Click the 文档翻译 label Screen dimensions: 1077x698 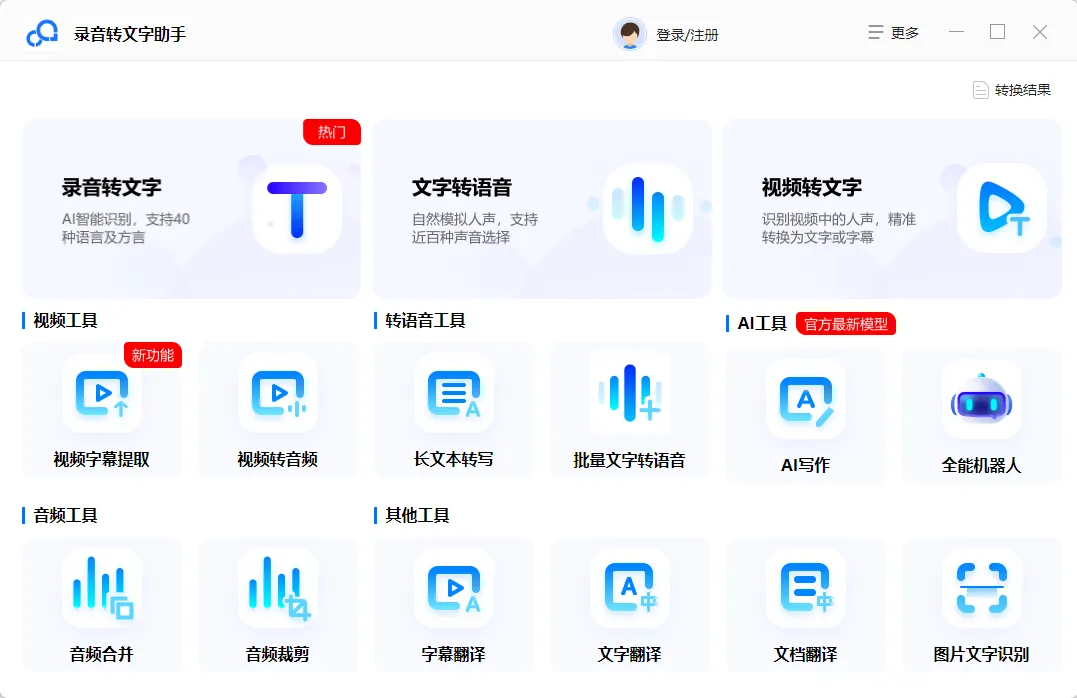click(805, 654)
